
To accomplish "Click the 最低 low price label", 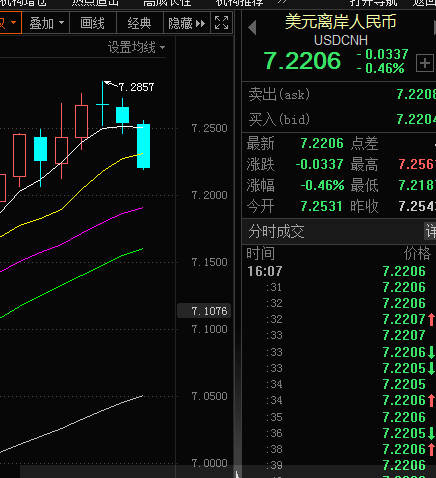I will point(364,186).
